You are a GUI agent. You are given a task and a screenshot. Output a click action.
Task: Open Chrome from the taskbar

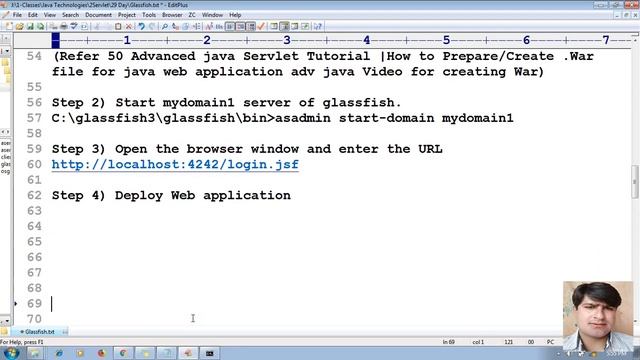123,353
